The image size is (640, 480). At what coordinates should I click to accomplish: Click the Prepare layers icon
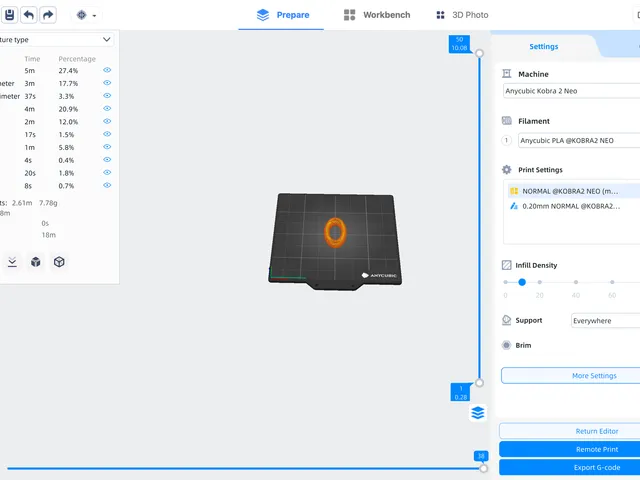click(x=263, y=15)
